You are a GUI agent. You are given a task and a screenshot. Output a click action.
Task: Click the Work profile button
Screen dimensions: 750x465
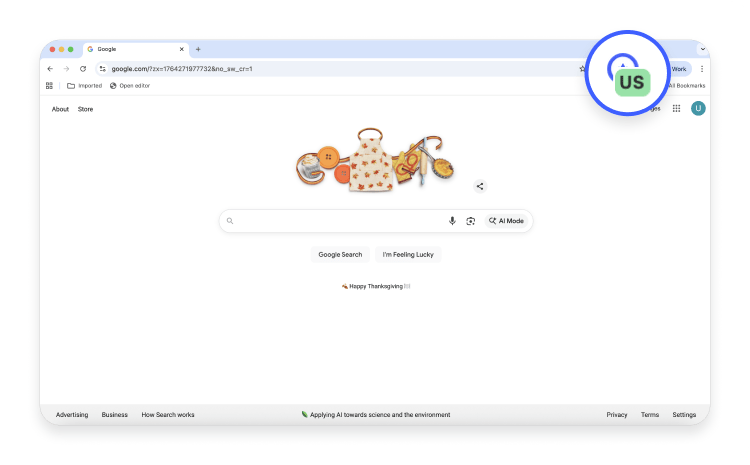[679, 69]
